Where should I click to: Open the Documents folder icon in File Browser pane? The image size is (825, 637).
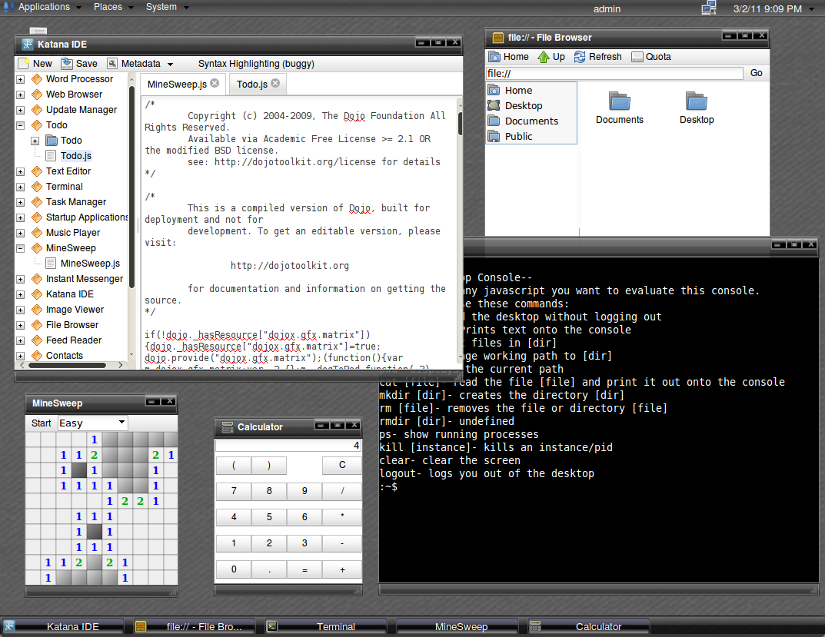(x=619, y=100)
